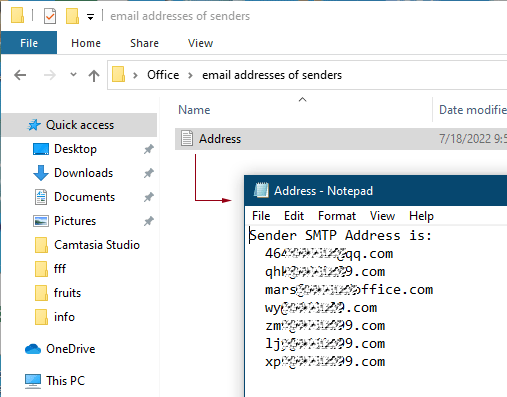This screenshot has height=397, width=507.
Task: Switch to the Home ribbon tab
Action: click(x=86, y=43)
